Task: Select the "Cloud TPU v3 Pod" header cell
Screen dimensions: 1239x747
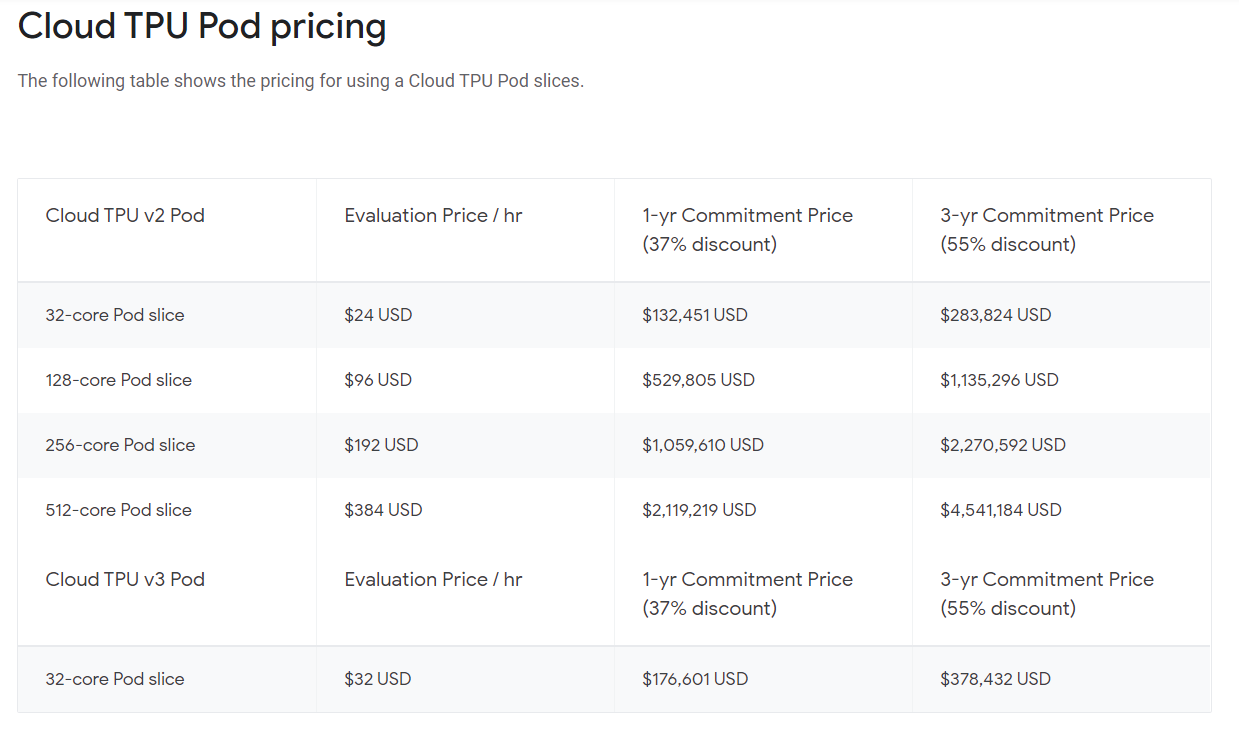Action: tap(125, 580)
